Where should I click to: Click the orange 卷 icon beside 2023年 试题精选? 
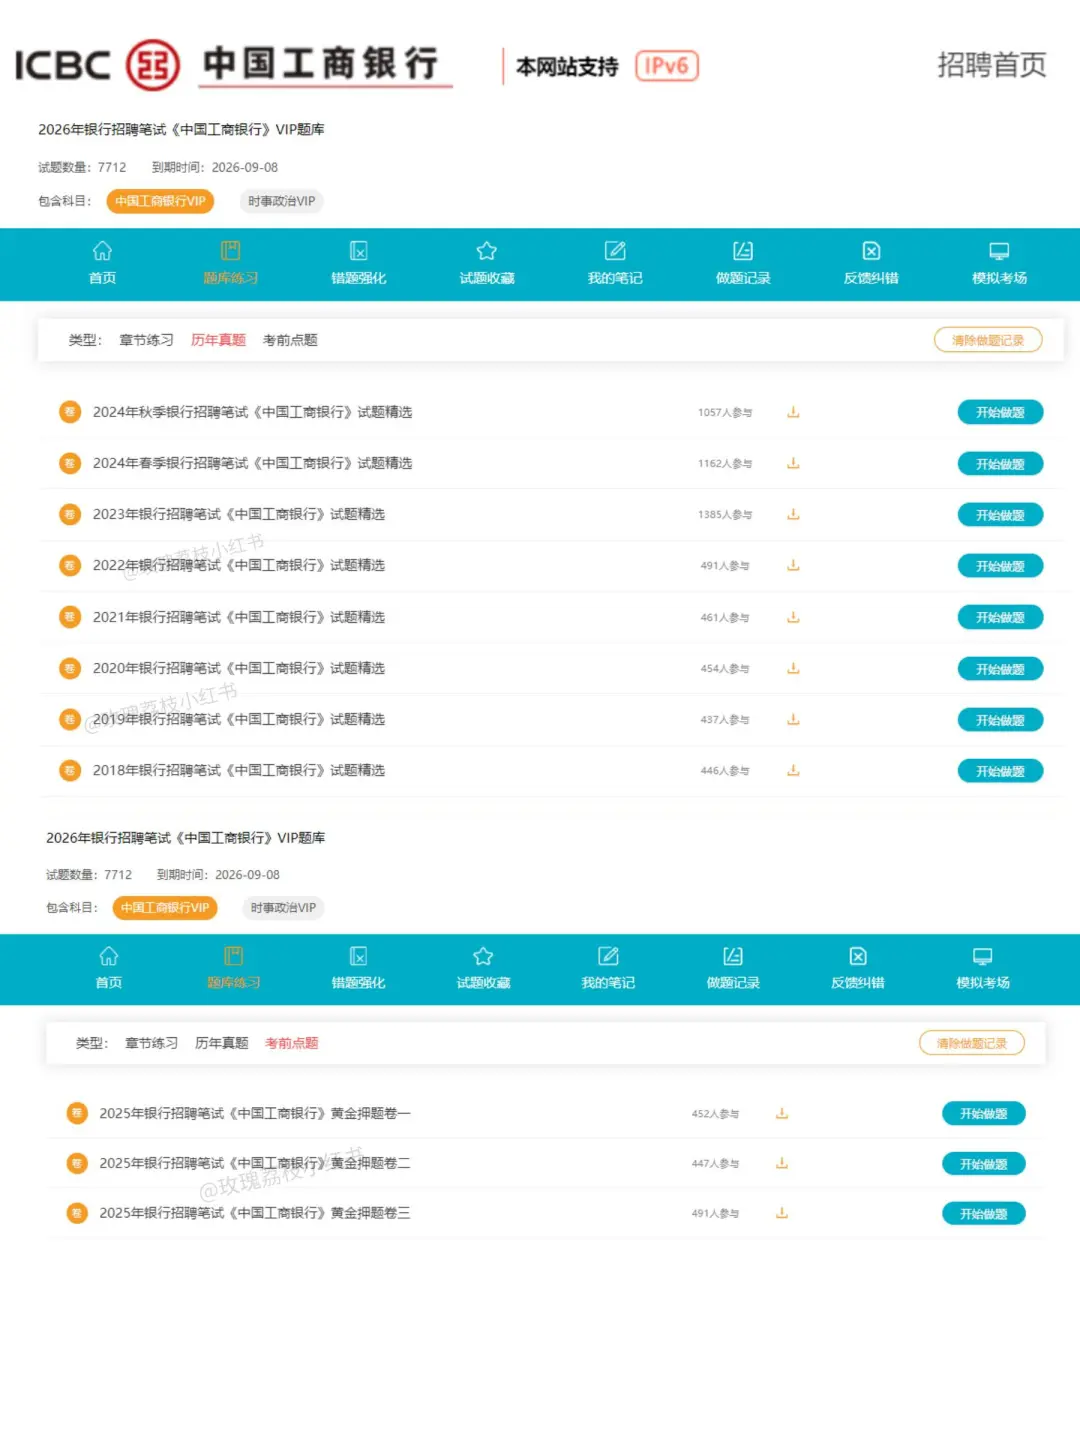(x=70, y=514)
